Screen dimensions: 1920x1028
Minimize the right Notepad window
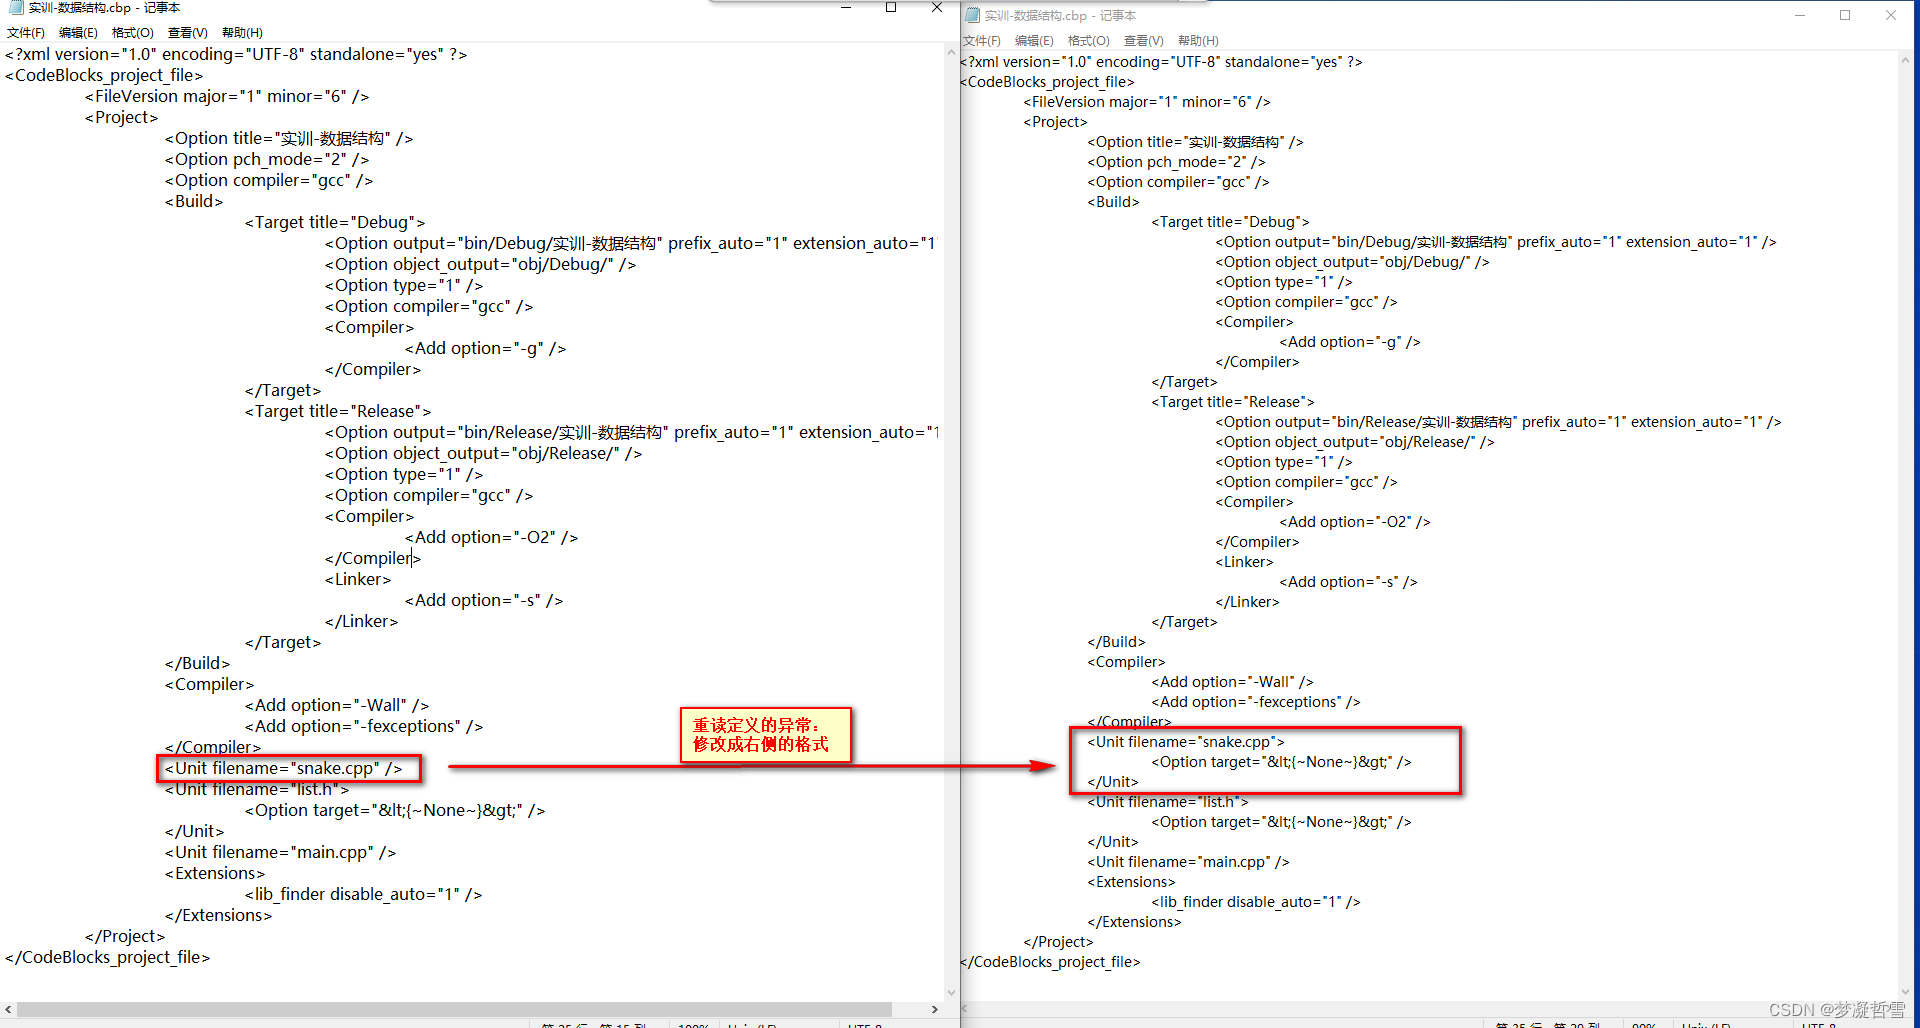click(x=1800, y=15)
